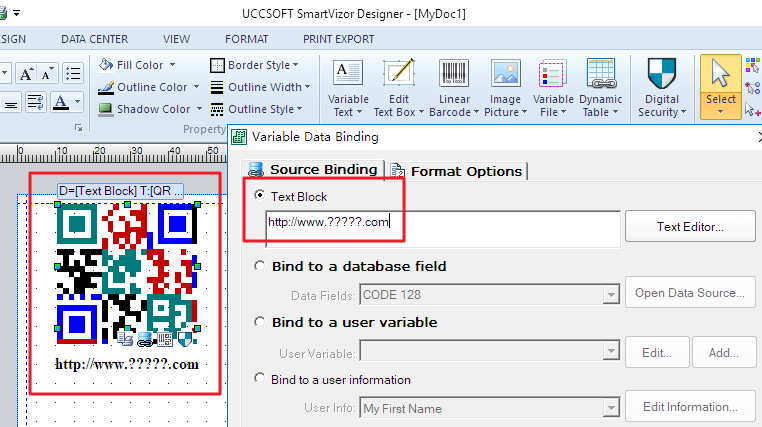
Task: Open the PRINT EXPORT ribbon tab
Action: point(339,39)
